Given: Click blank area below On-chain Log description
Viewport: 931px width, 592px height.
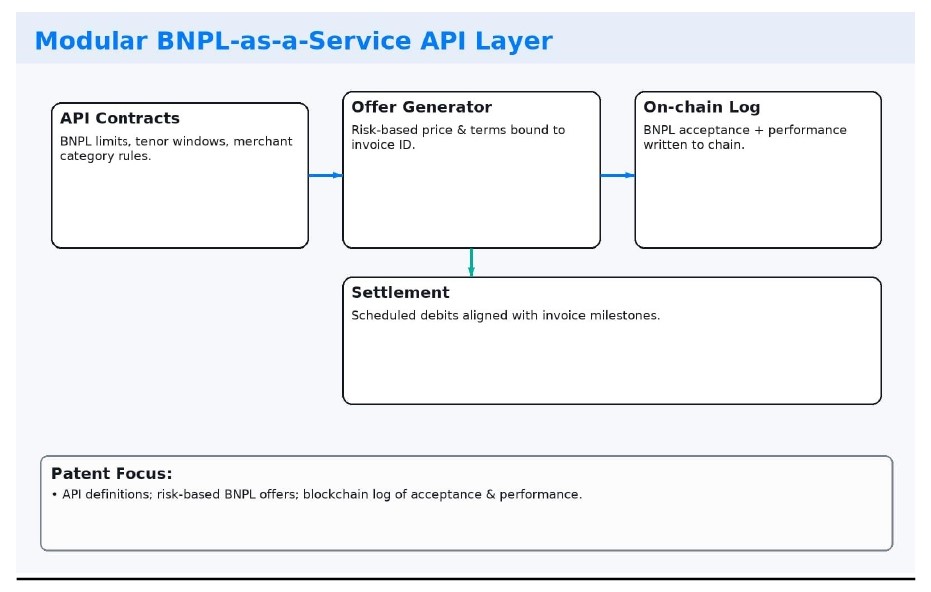Looking at the screenshot, I should click(x=757, y=202).
